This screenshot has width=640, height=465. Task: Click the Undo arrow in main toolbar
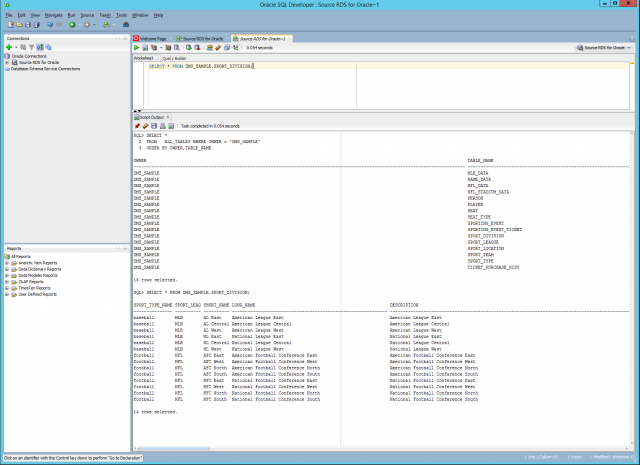tap(50, 25)
